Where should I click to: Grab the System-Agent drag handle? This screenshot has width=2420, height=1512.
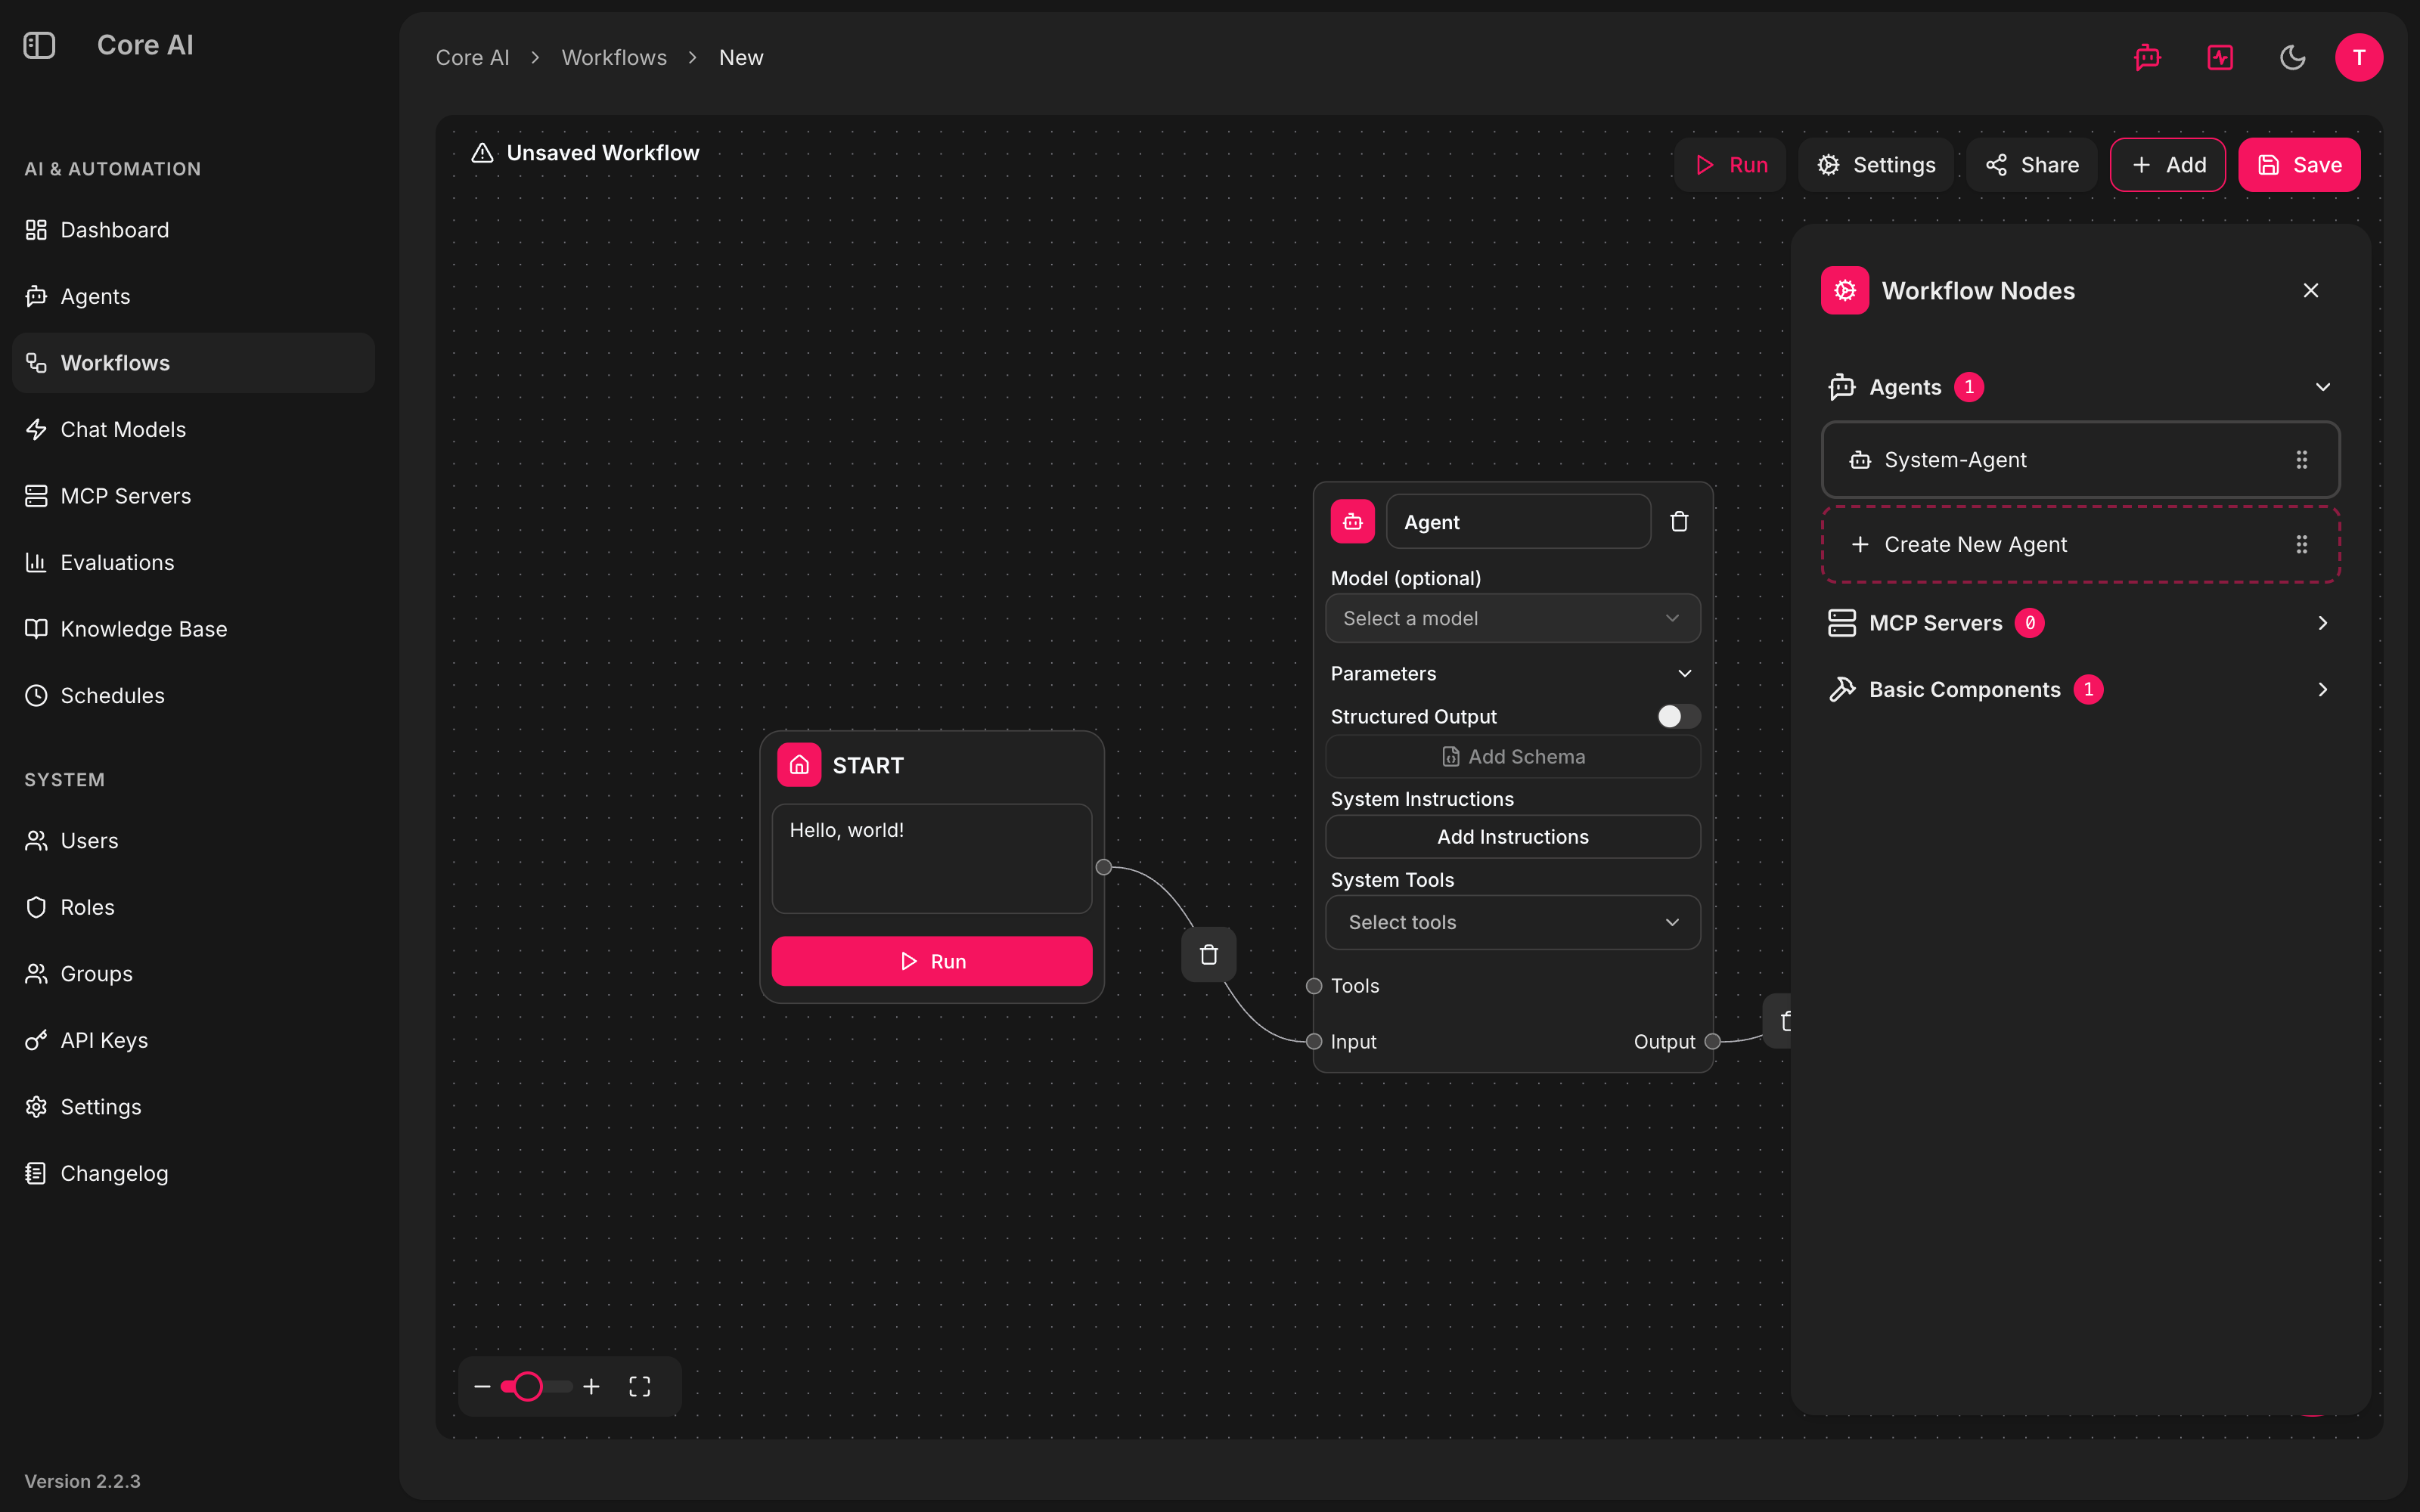click(x=2302, y=460)
